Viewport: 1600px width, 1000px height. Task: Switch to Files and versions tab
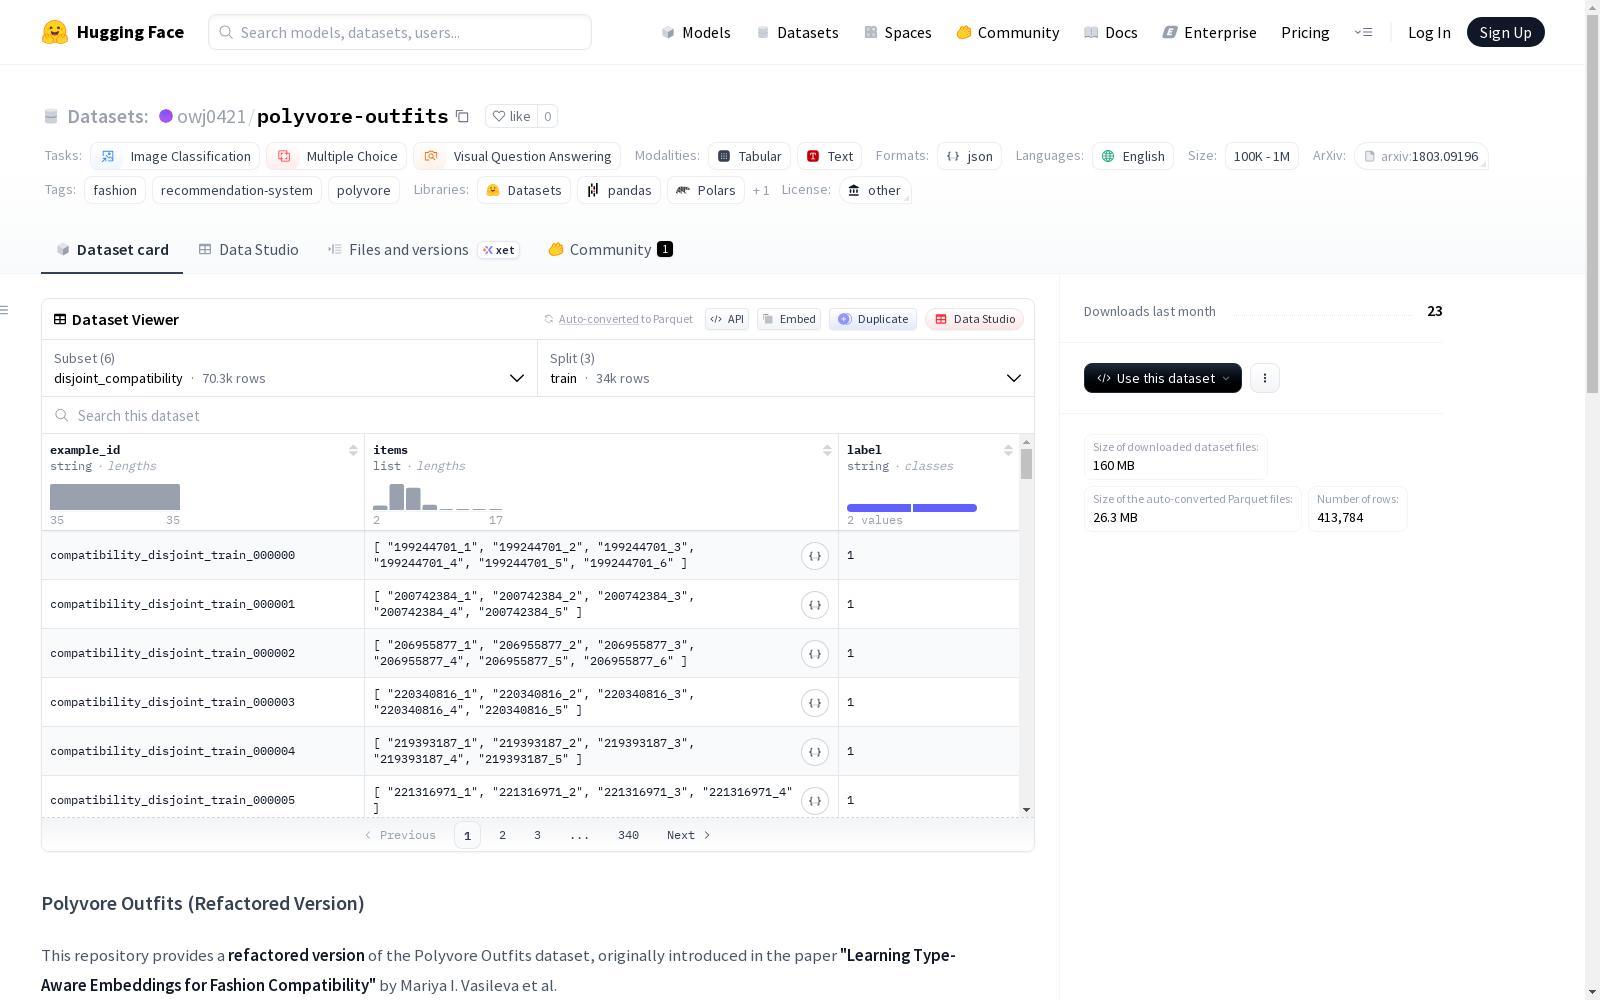423,250
